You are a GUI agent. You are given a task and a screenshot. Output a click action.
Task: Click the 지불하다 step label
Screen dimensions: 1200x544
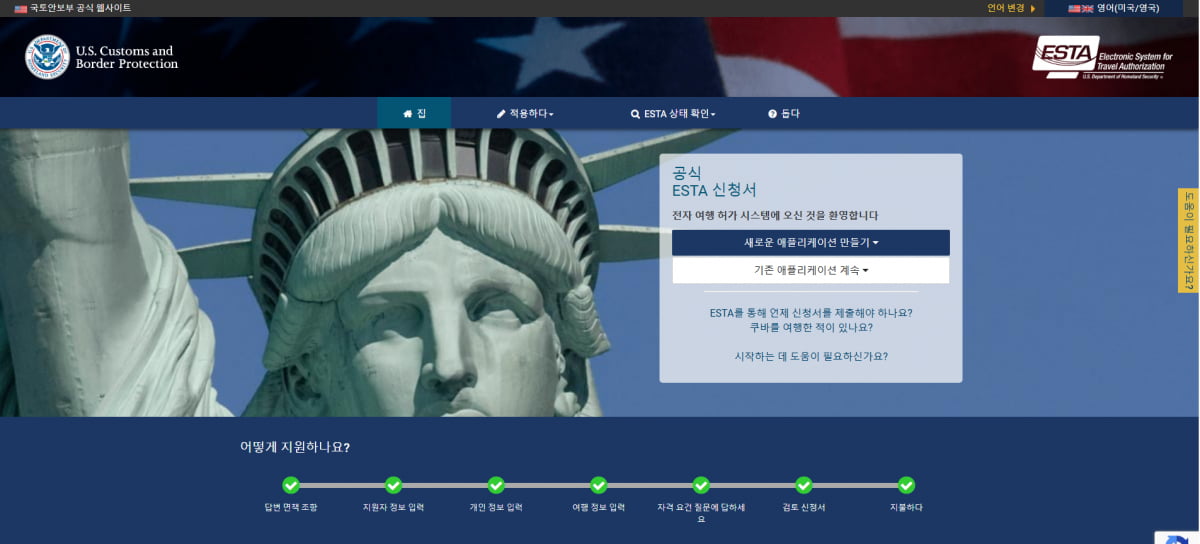point(906,507)
